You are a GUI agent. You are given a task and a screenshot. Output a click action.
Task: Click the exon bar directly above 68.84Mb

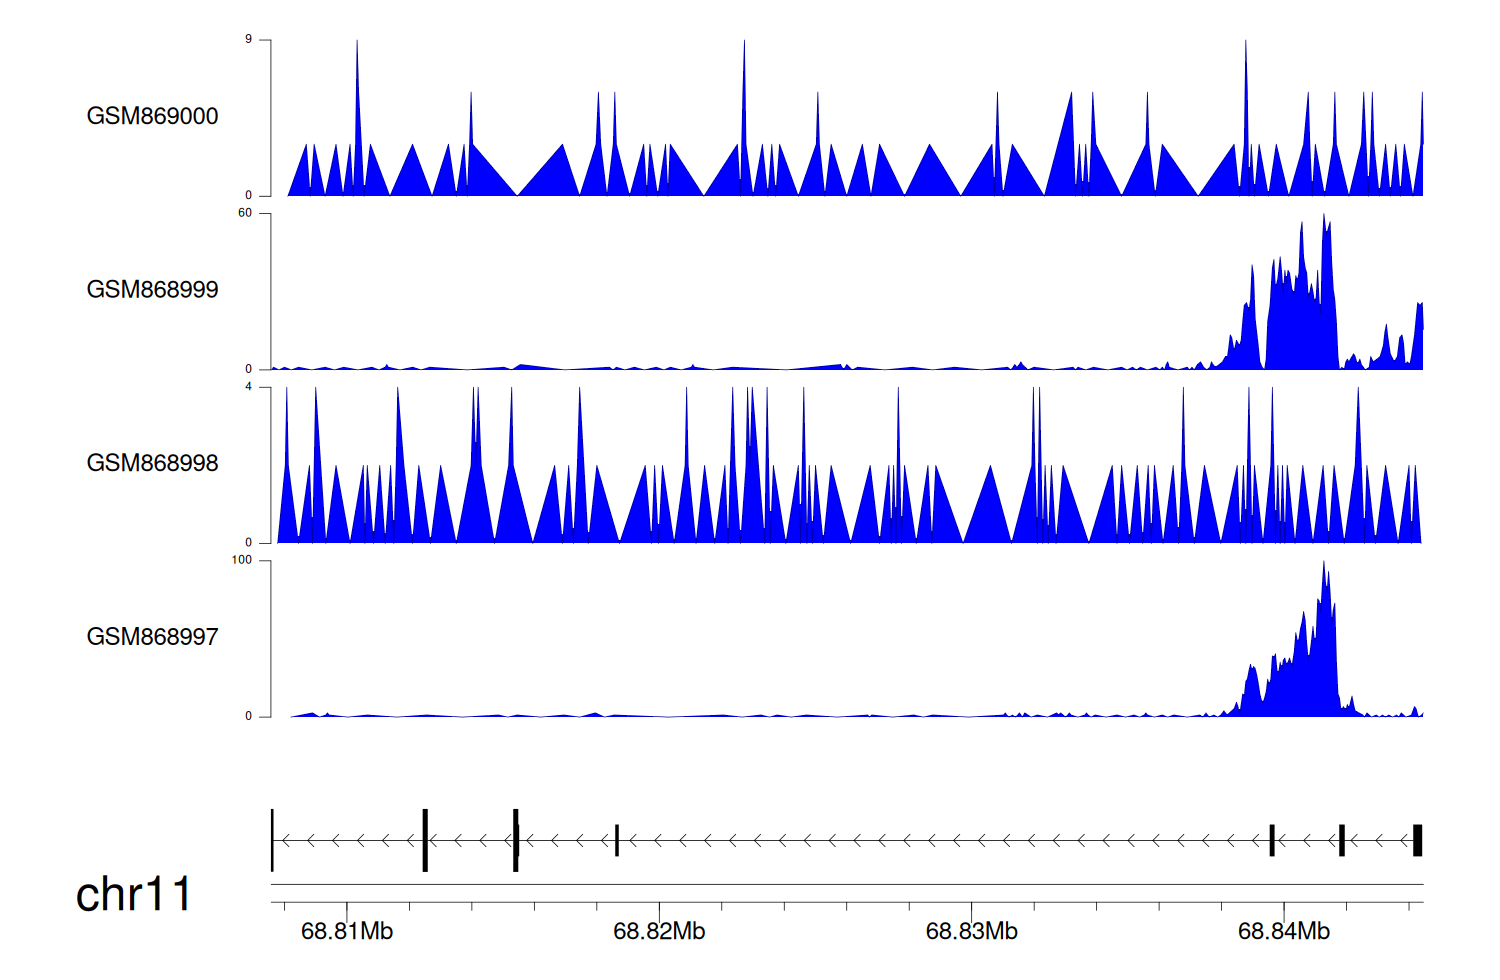coord(1272,840)
